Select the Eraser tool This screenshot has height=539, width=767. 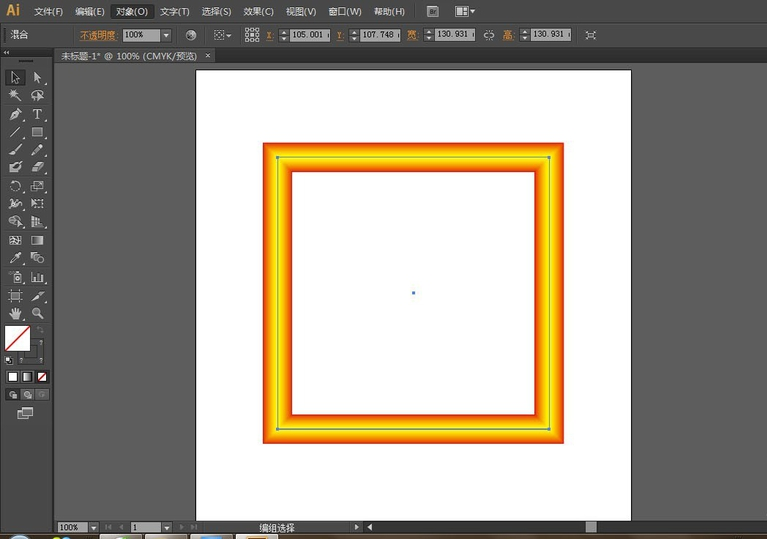[x=37, y=167]
